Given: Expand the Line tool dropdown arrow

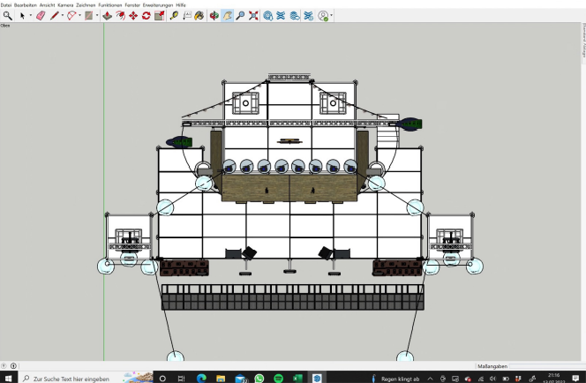Looking at the screenshot, I should tap(62, 16).
